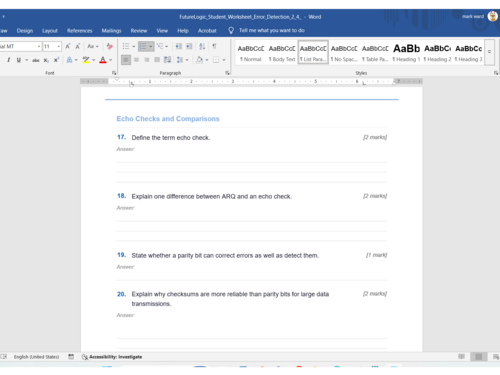The height and width of the screenshot is (375, 500).
Task: Open Change Case dropdown
Action: pyautogui.click(x=92, y=46)
